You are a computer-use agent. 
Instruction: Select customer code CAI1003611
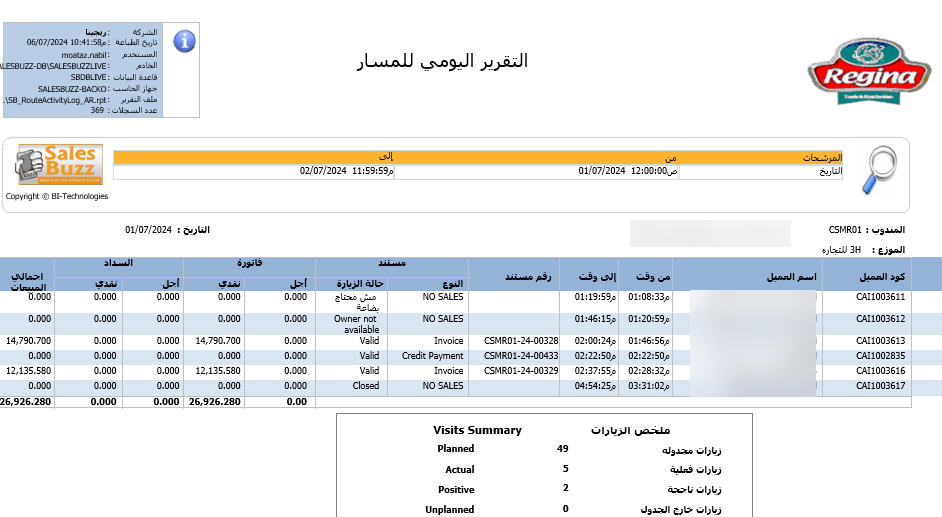[880, 297]
